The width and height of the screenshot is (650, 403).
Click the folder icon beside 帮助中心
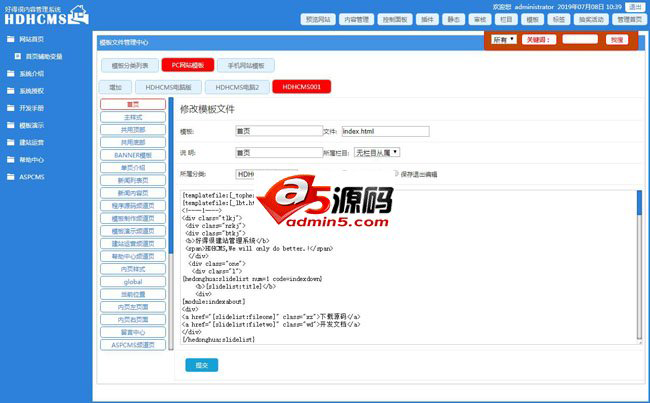coord(10,160)
